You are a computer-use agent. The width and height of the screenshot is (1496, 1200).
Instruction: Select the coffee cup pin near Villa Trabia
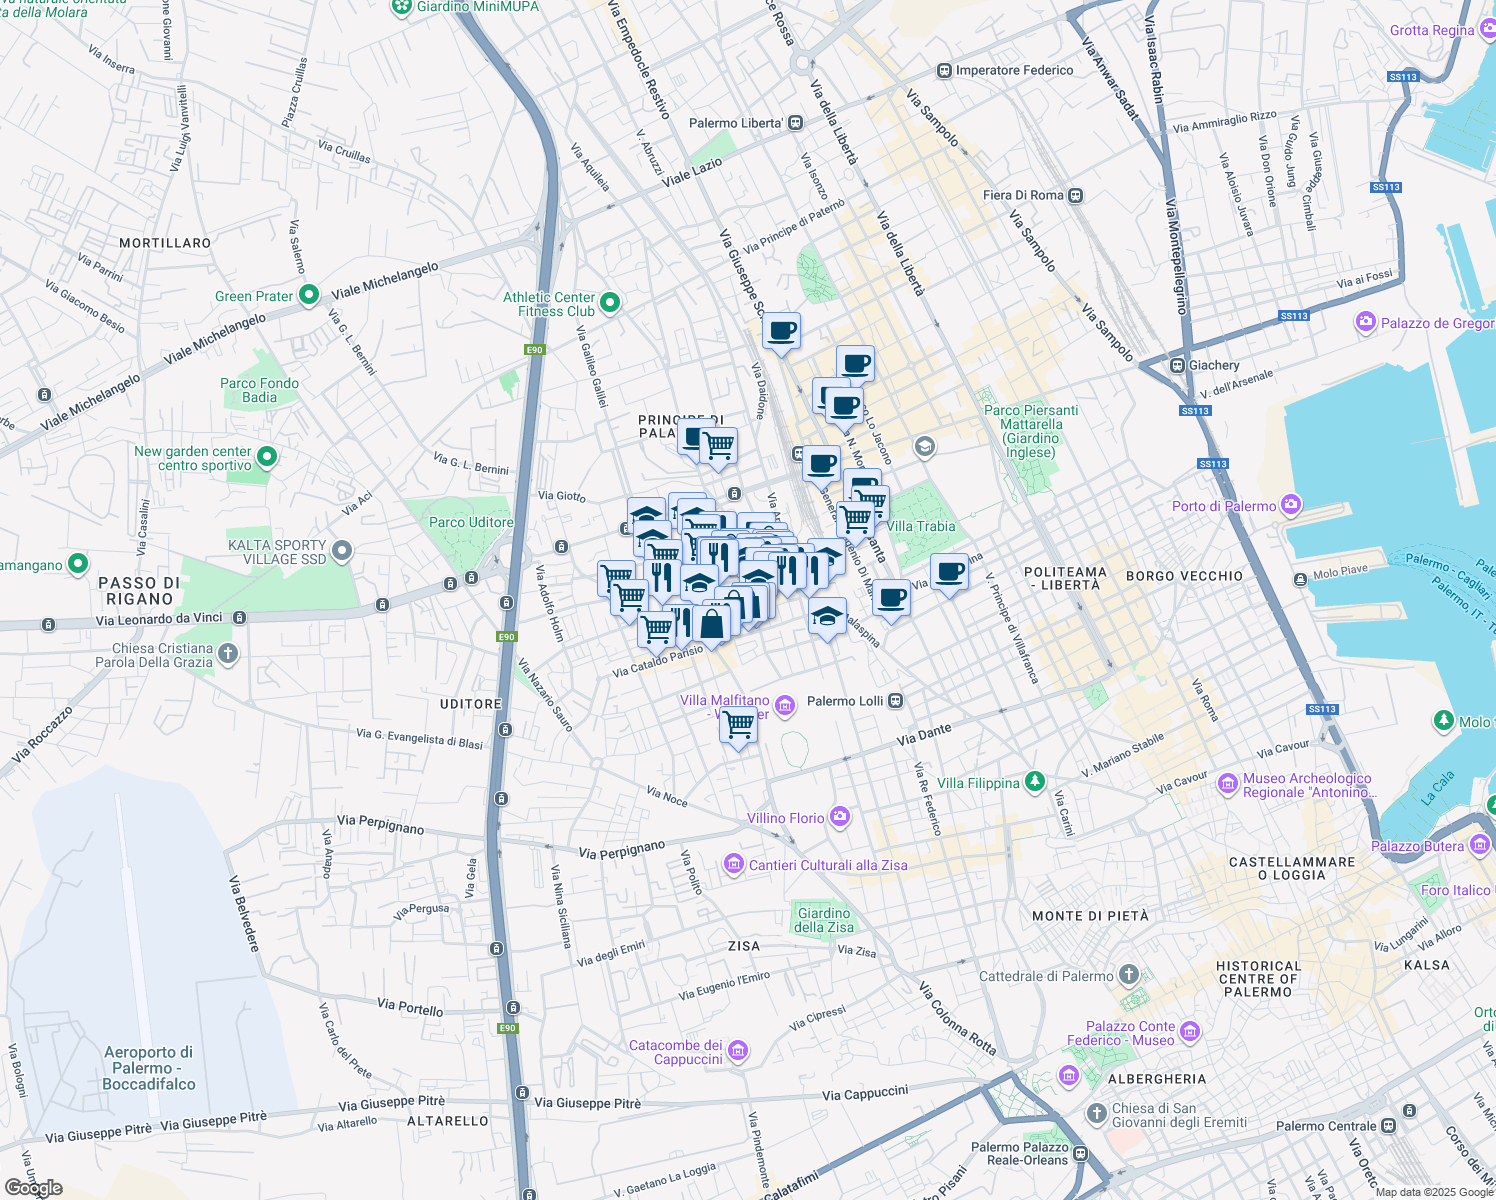[948, 572]
